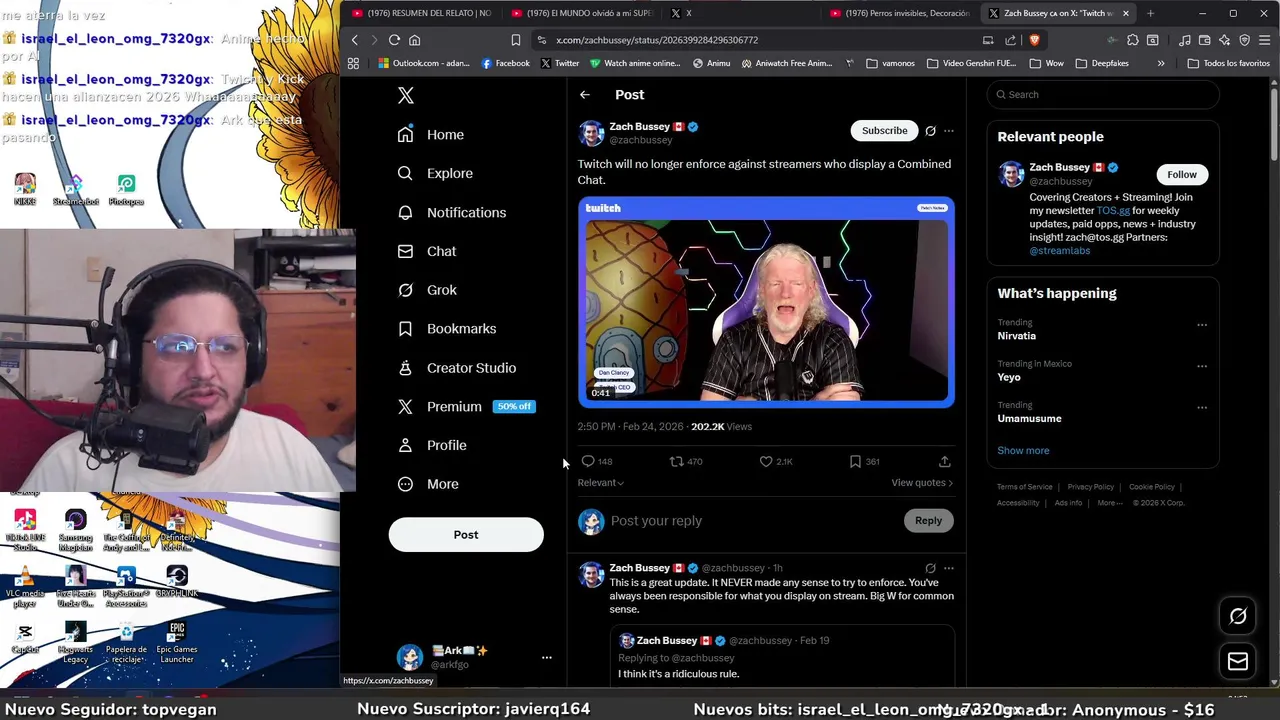Open the Epic Games Launcher desktop icon

[177, 642]
